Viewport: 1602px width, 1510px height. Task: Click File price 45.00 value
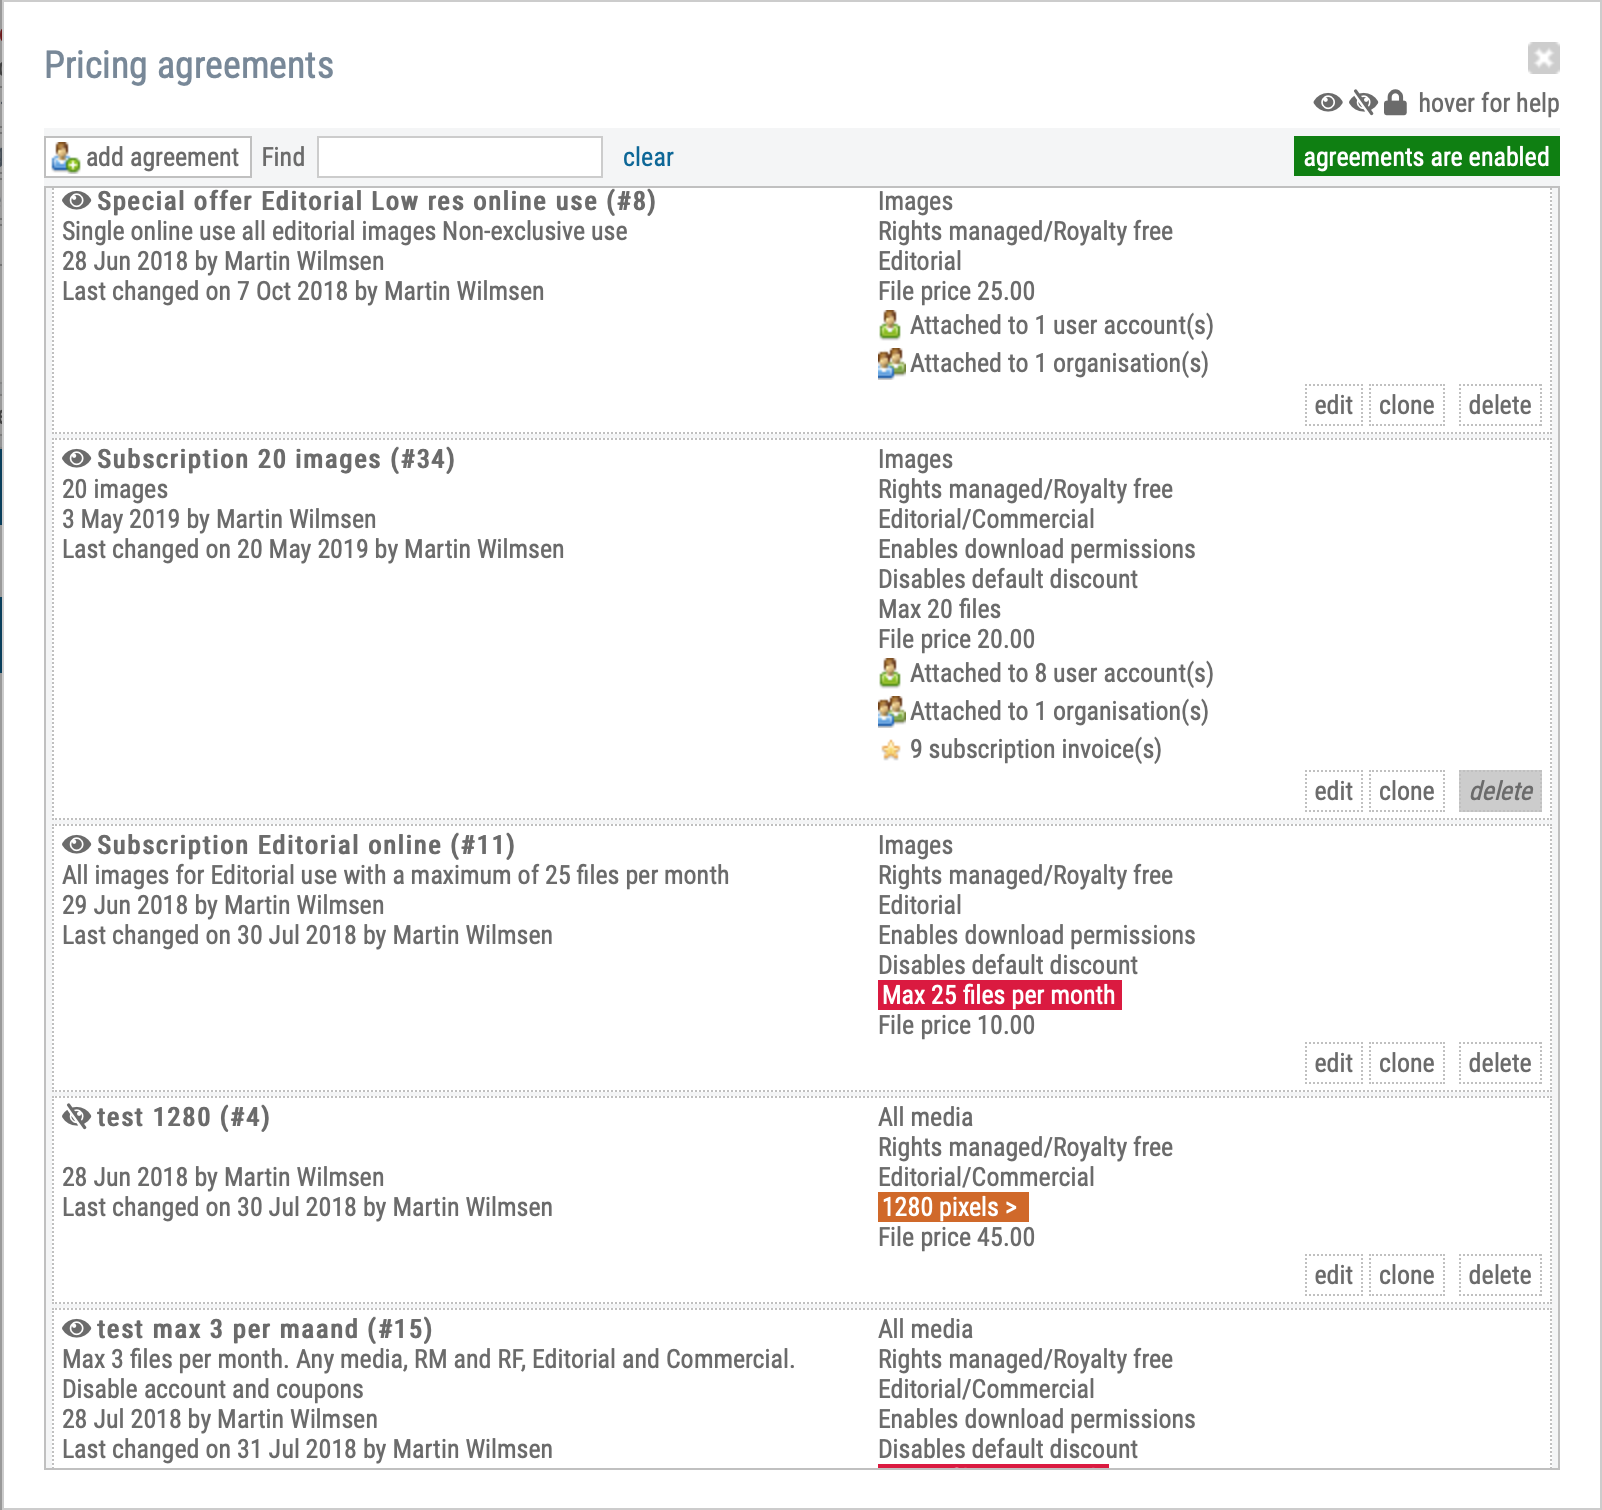pos(956,1237)
